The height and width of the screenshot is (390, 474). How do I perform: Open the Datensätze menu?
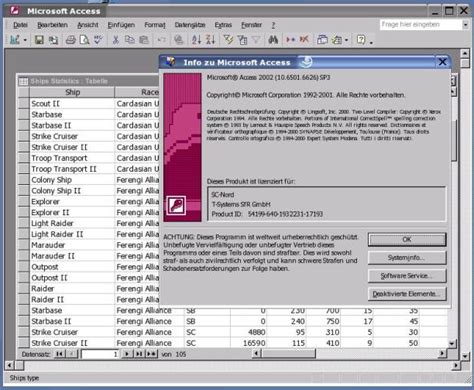(x=190, y=25)
